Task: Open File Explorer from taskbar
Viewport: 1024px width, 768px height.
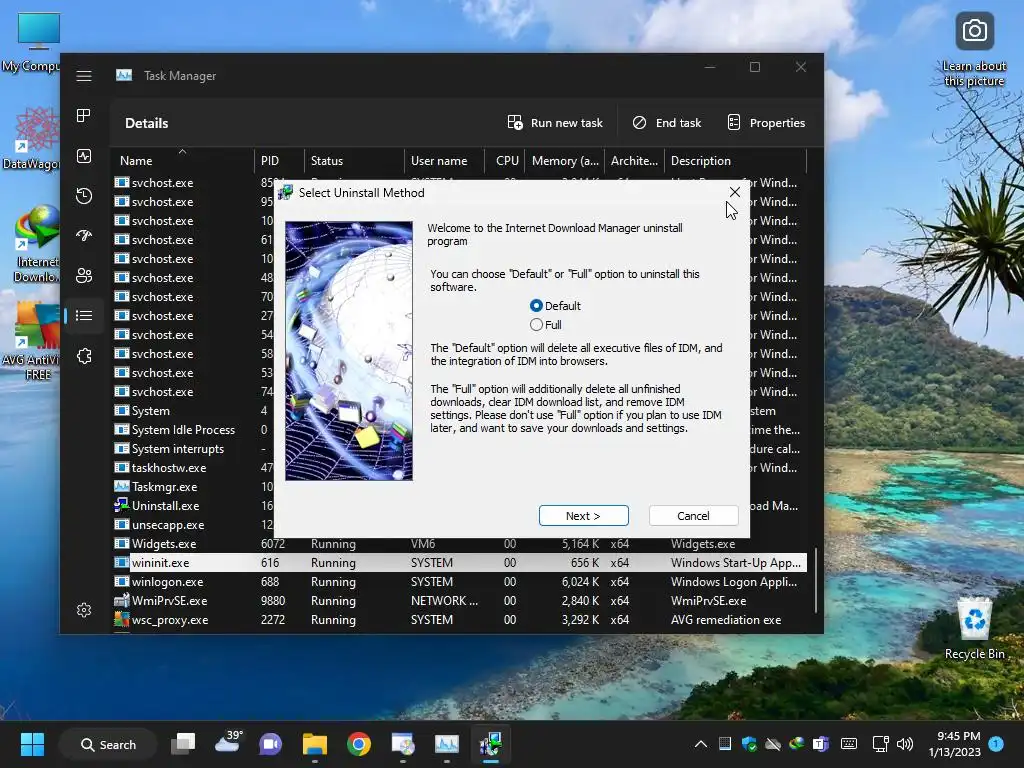Action: coord(315,744)
